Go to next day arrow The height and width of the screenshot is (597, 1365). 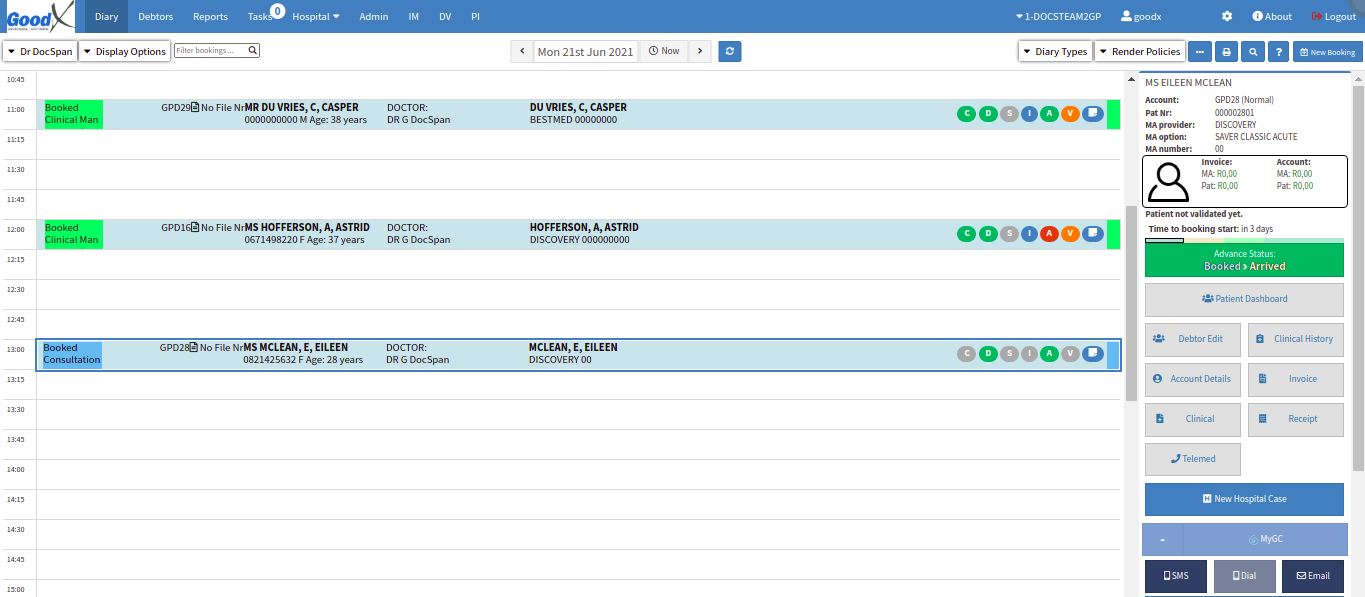coord(700,51)
